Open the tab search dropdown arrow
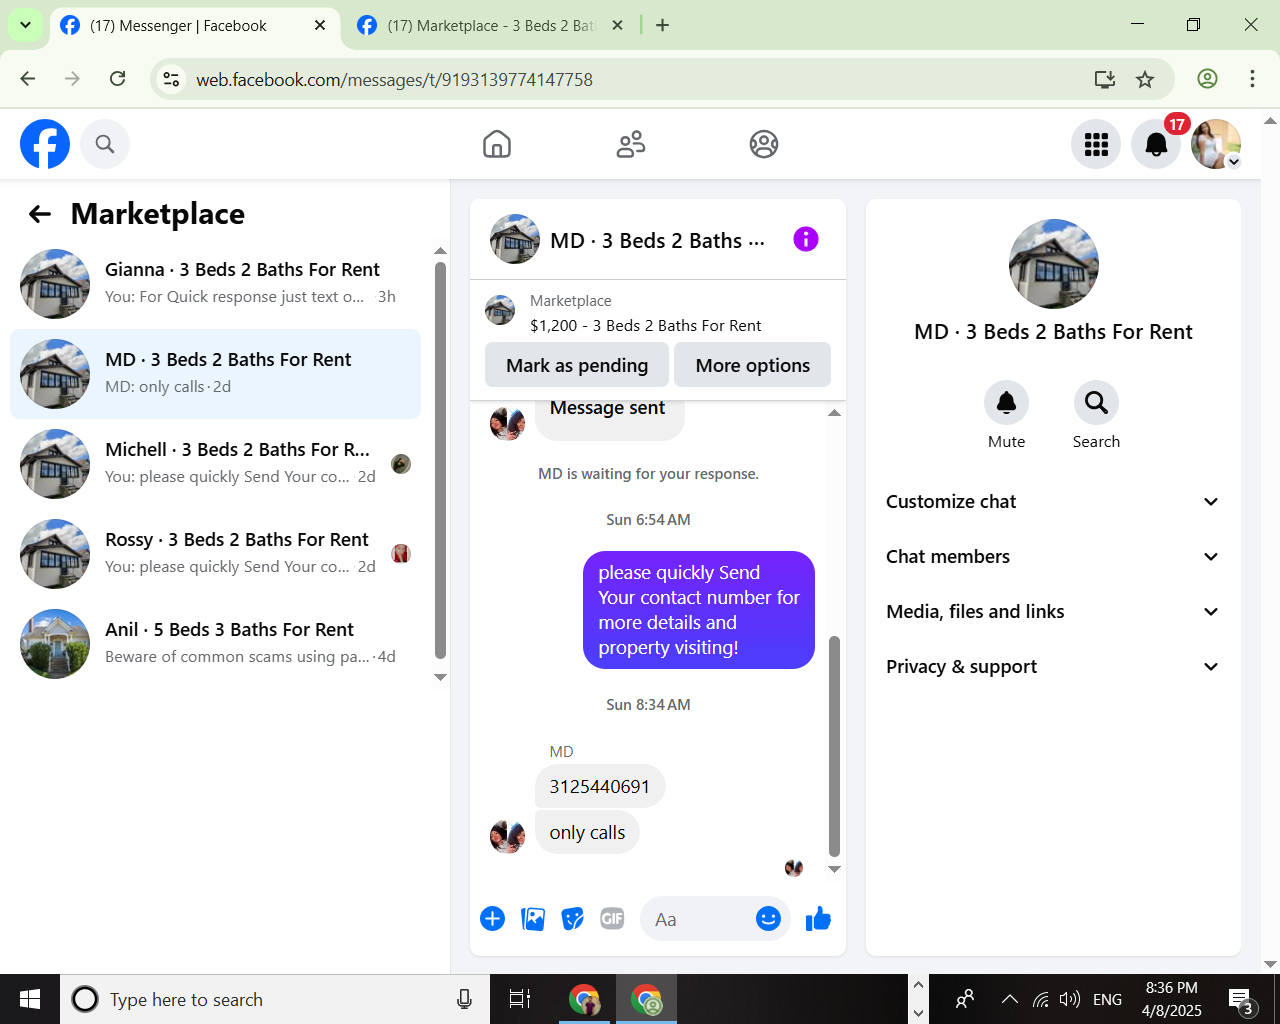Viewport: 1280px width, 1024px height. tap(25, 25)
